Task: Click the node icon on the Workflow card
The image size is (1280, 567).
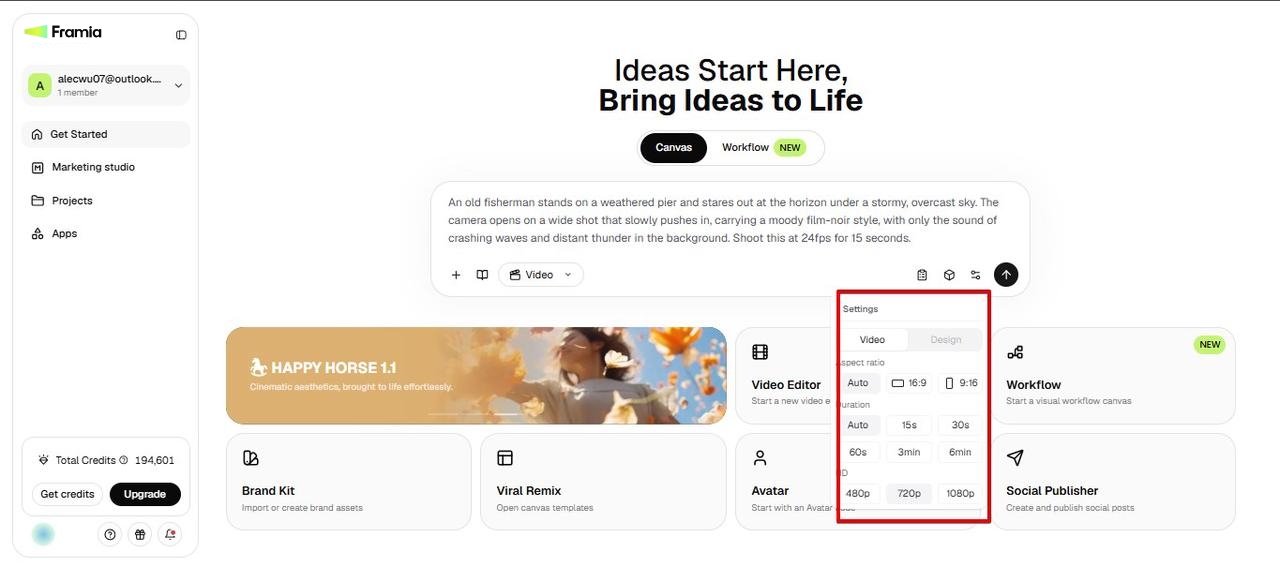Action: tap(1015, 352)
